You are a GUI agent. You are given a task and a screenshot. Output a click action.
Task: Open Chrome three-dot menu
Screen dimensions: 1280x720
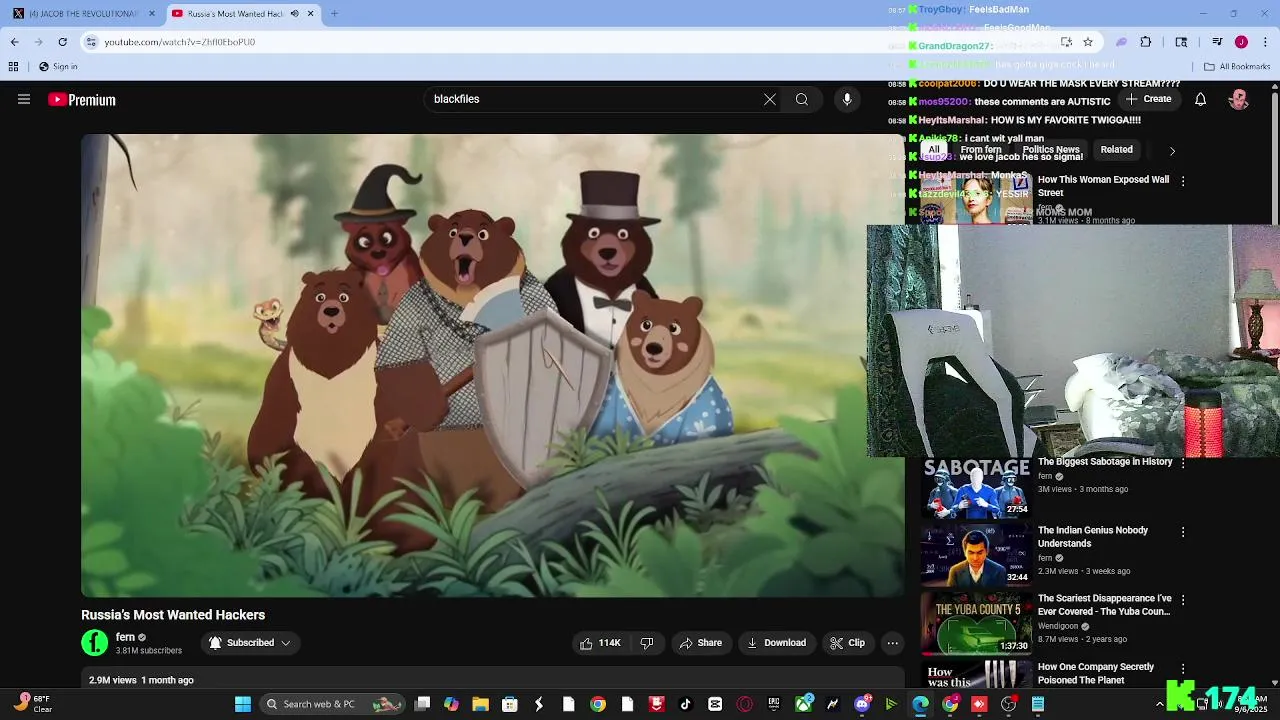[1266, 42]
